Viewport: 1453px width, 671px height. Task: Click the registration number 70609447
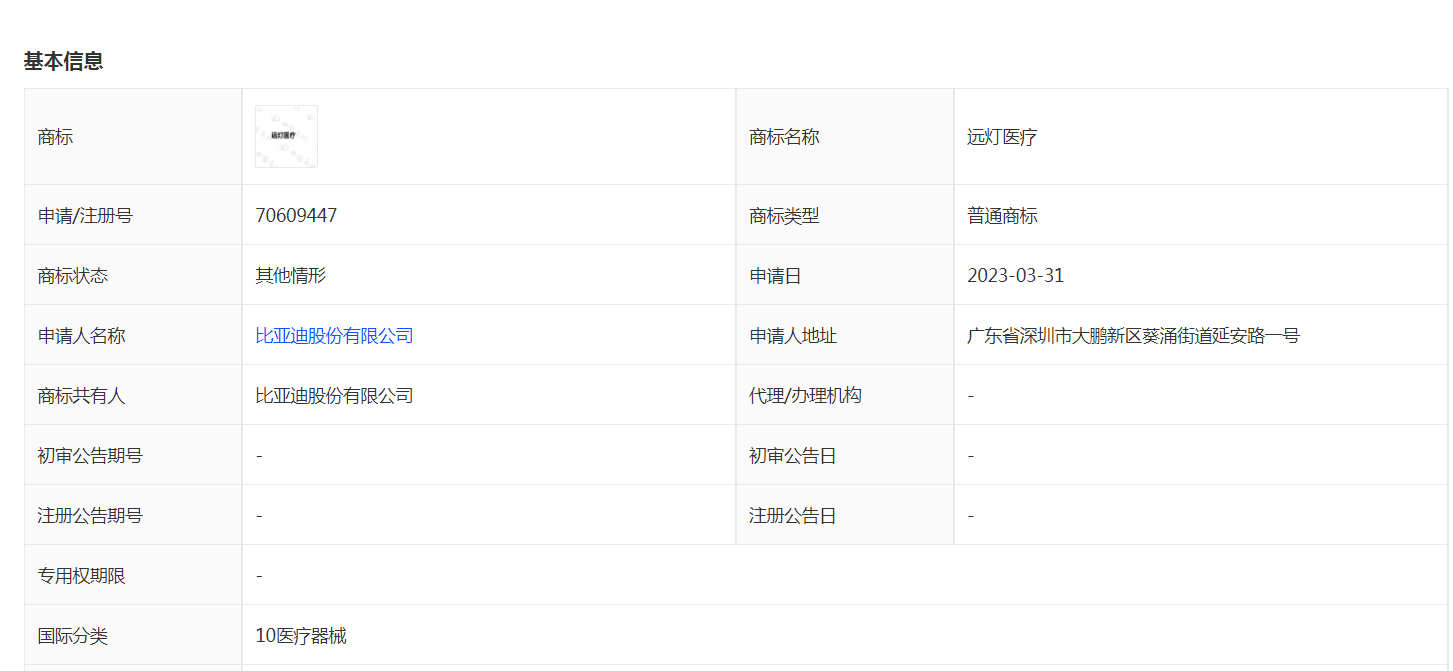click(x=296, y=216)
